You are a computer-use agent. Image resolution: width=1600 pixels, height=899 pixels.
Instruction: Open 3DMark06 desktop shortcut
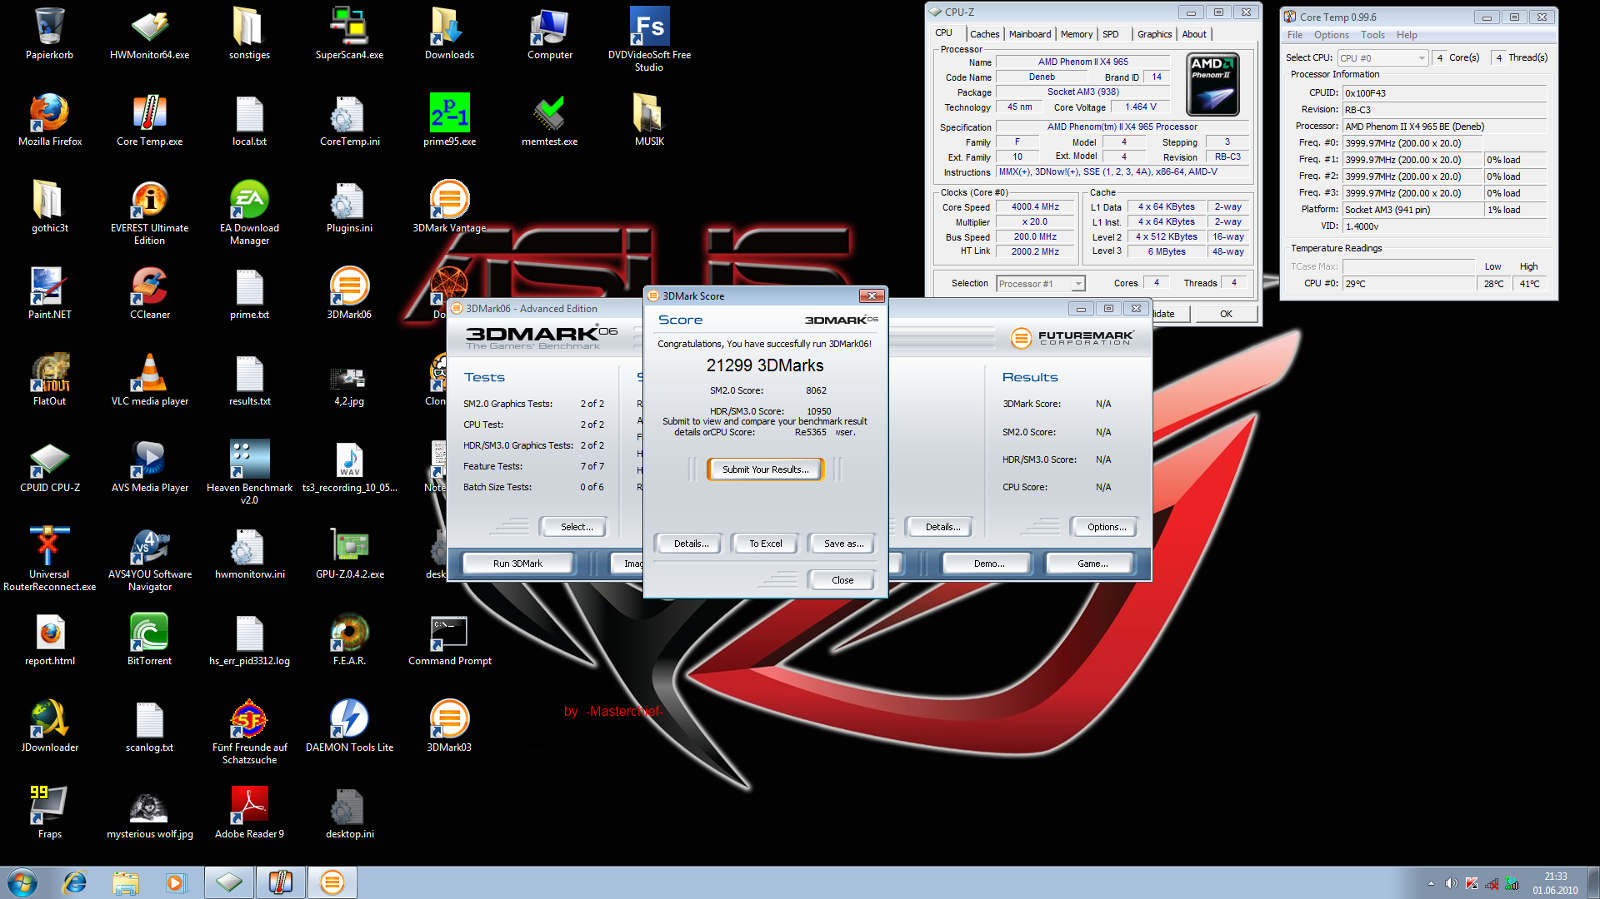349,293
